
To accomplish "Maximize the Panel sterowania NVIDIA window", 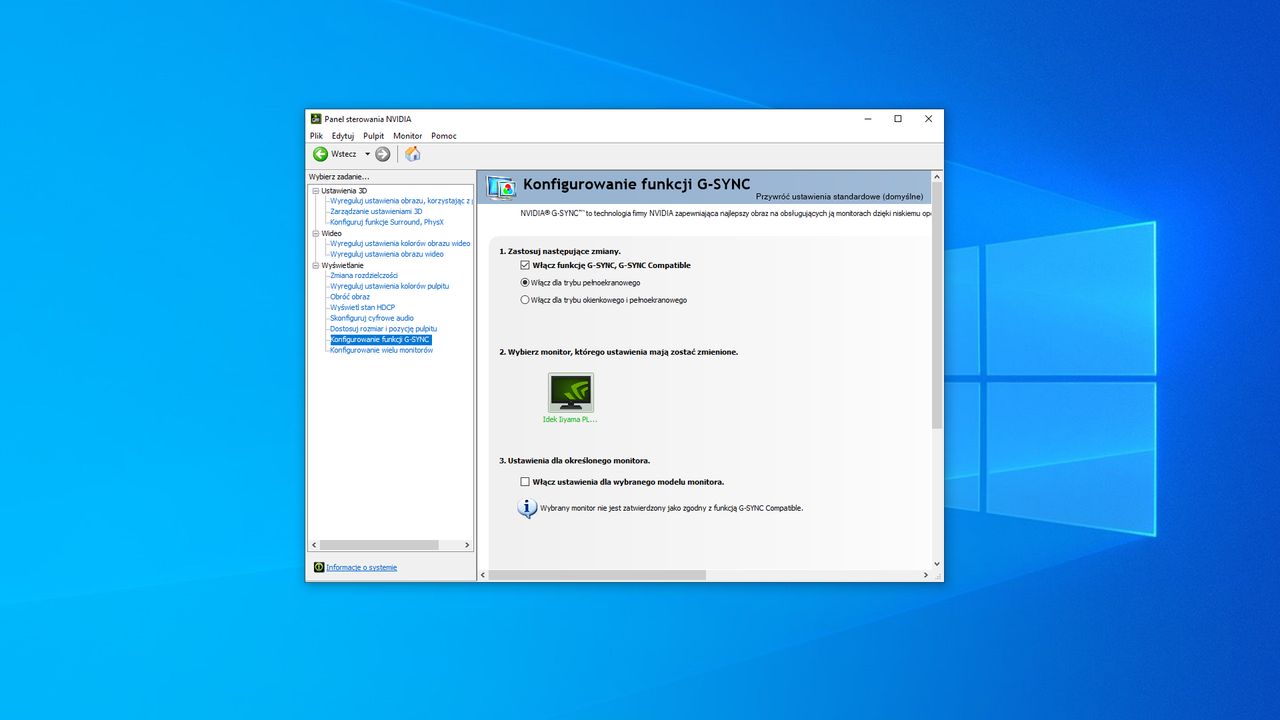I will [x=898, y=119].
